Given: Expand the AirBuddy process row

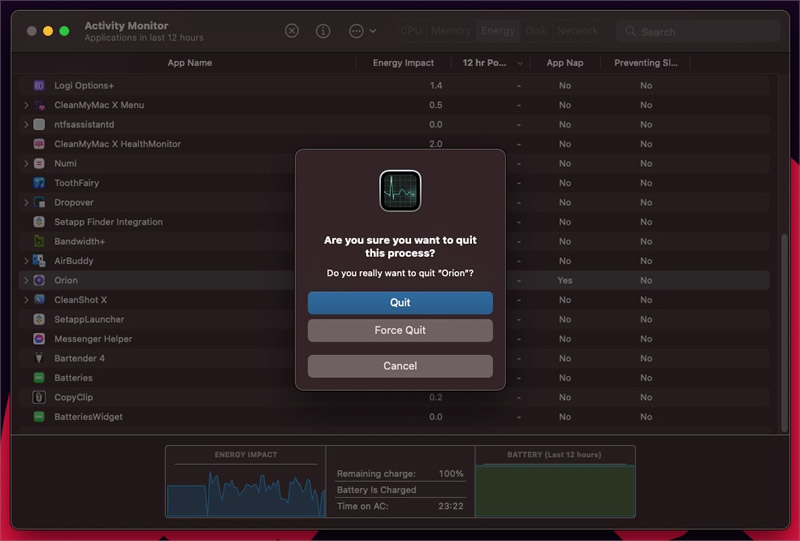Looking at the screenshot, I should (x=26, y=261).
